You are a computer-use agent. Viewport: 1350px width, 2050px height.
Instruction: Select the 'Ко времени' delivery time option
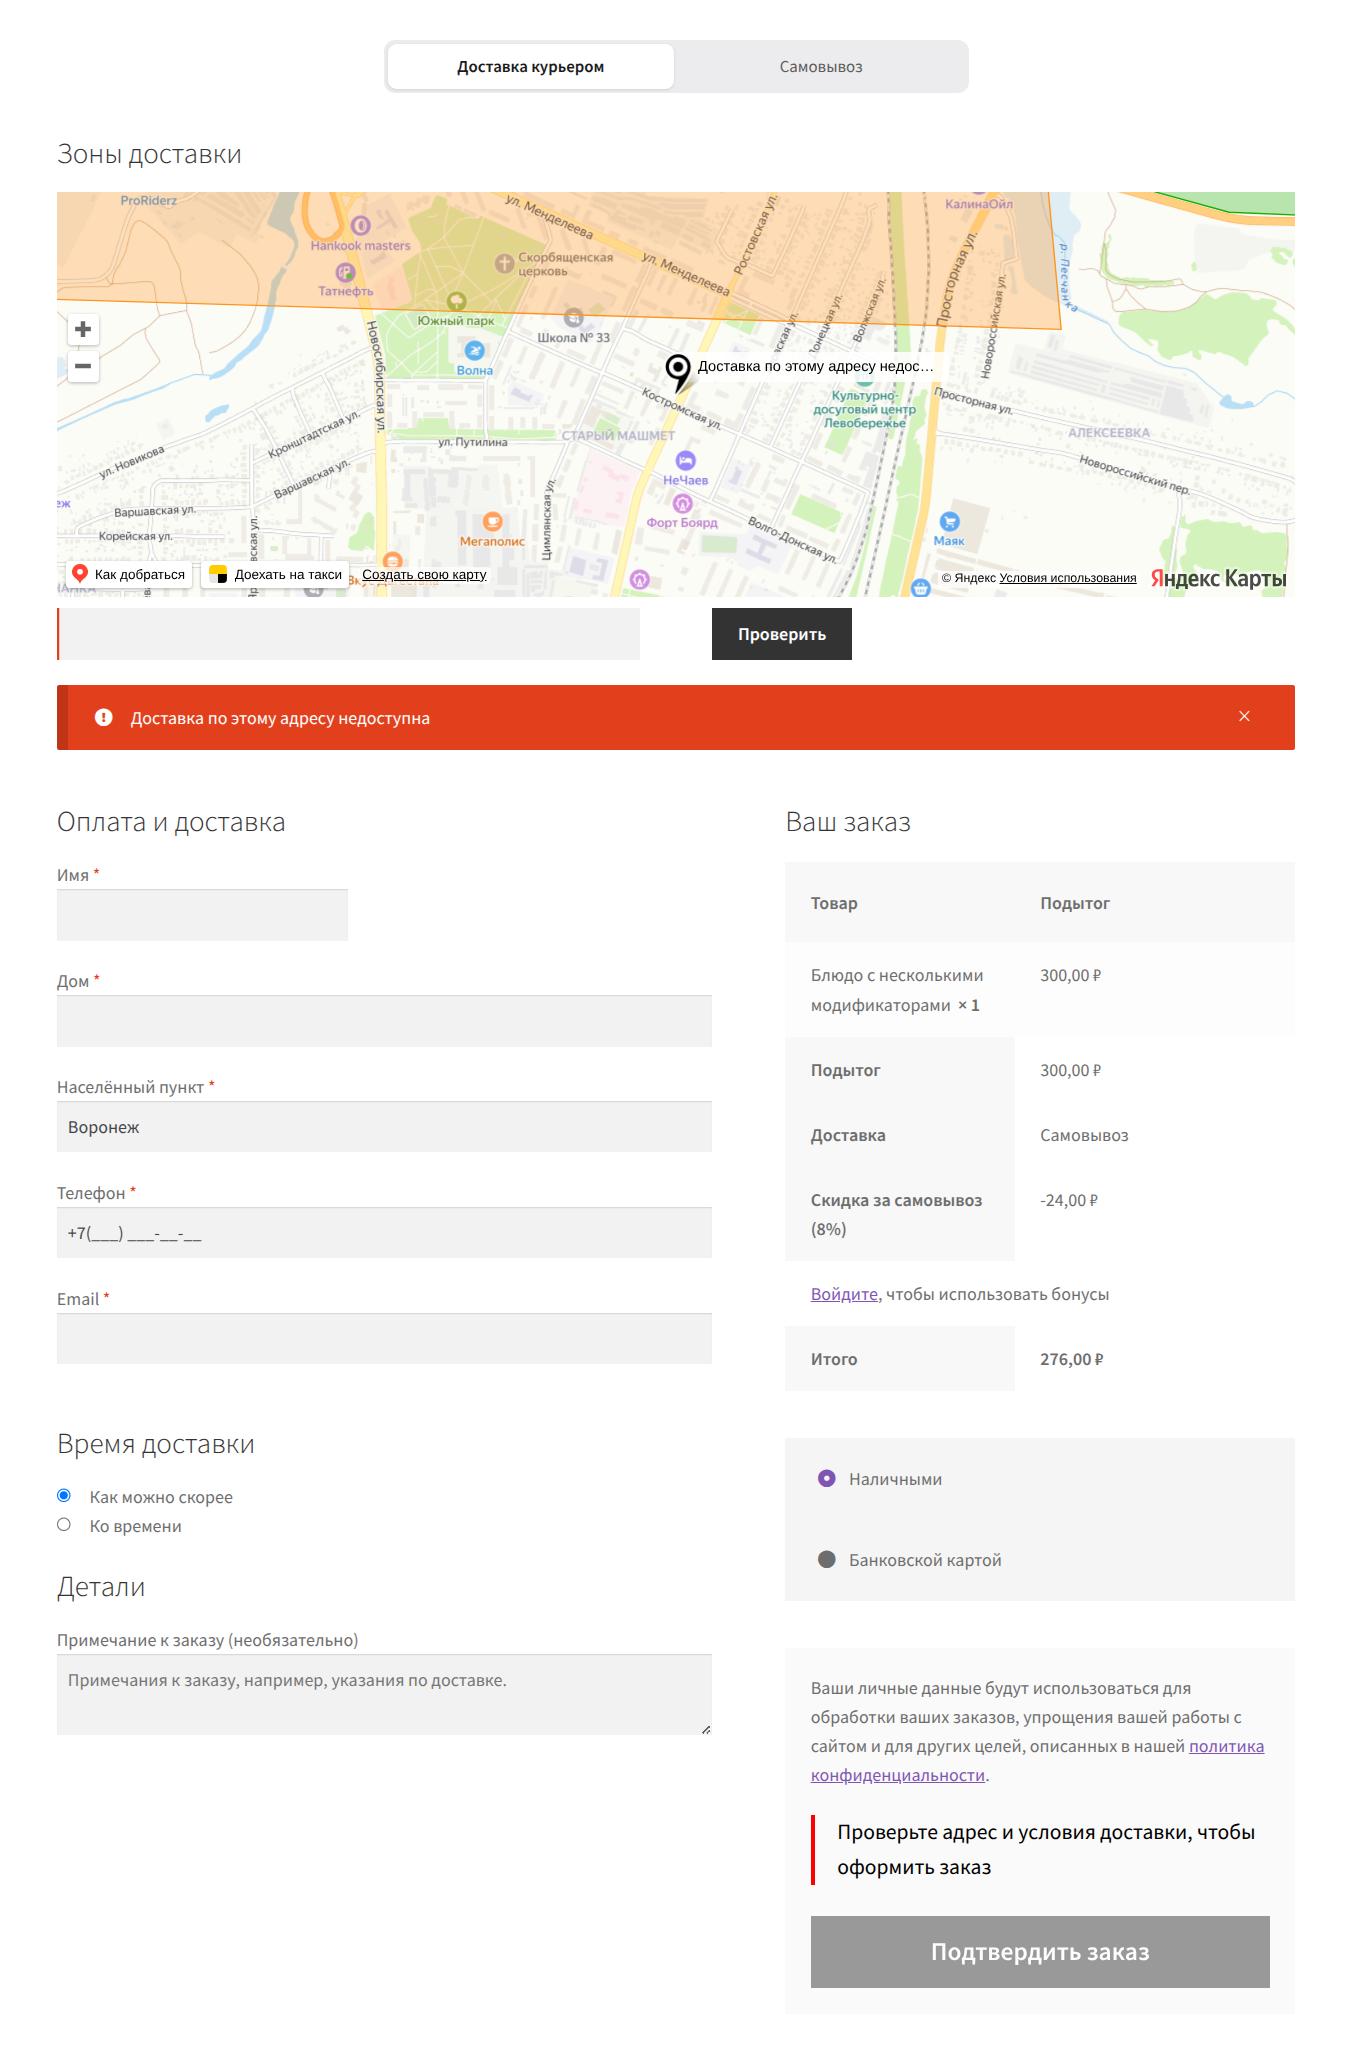(x=64, y=1525)
